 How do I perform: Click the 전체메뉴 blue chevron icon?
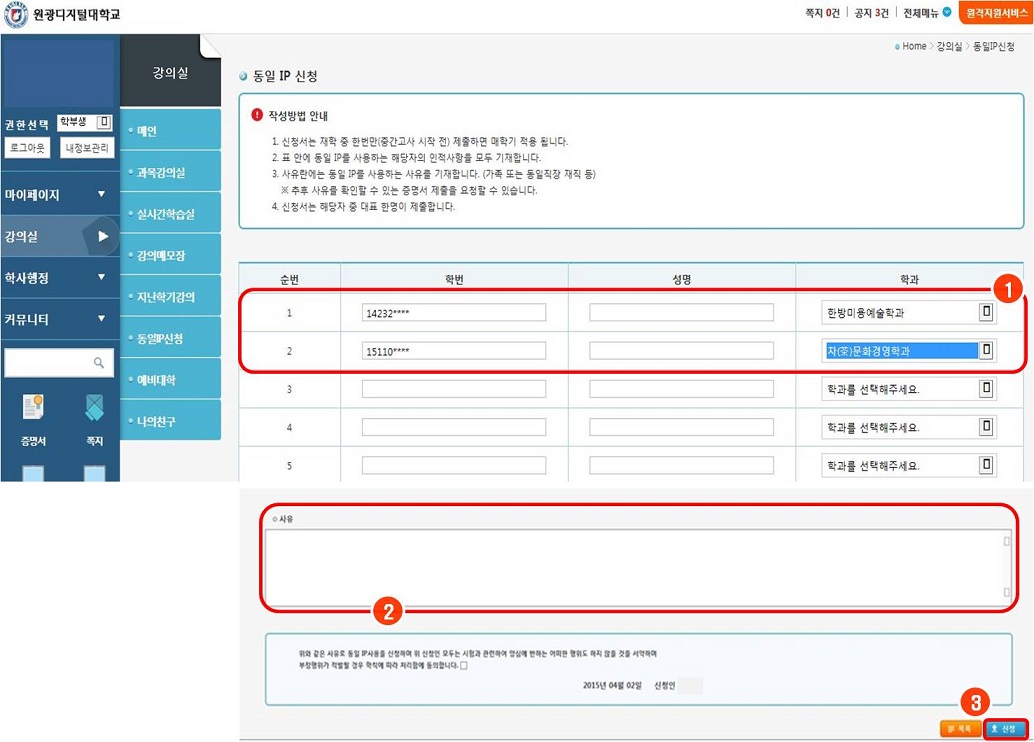pyautogui.click(x=947, y=12)
